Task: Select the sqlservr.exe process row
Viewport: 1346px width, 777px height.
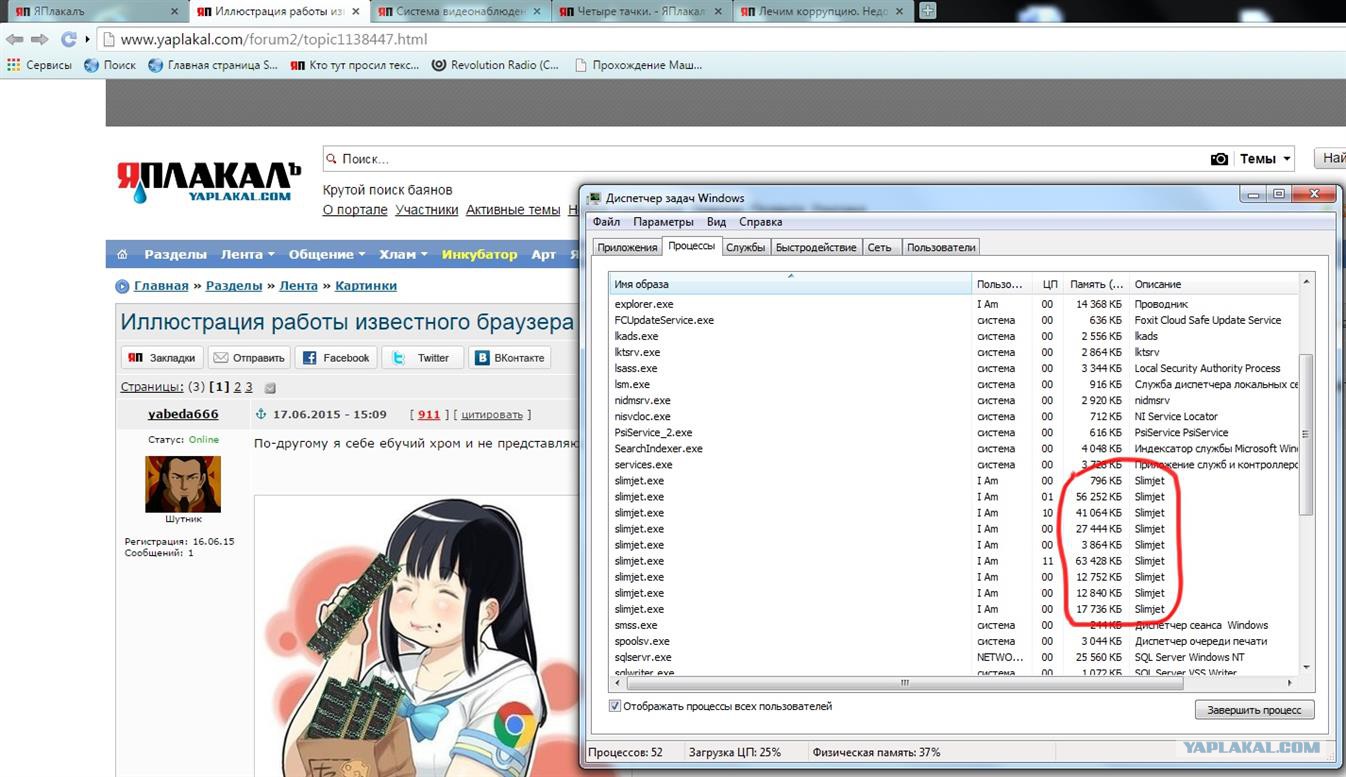Action: point(955,657)
